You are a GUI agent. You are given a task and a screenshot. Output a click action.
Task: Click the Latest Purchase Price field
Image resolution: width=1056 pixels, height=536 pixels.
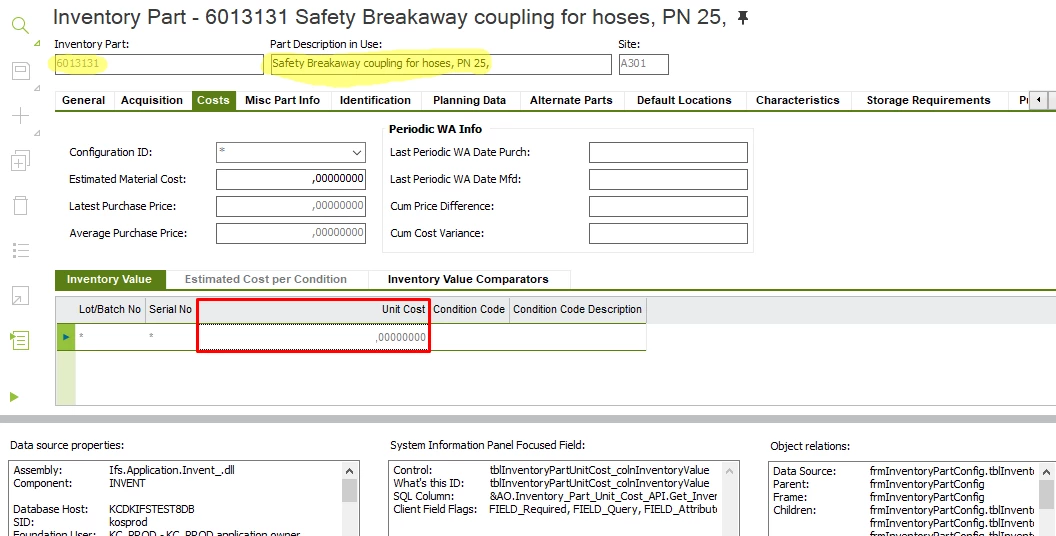[291, 206]
